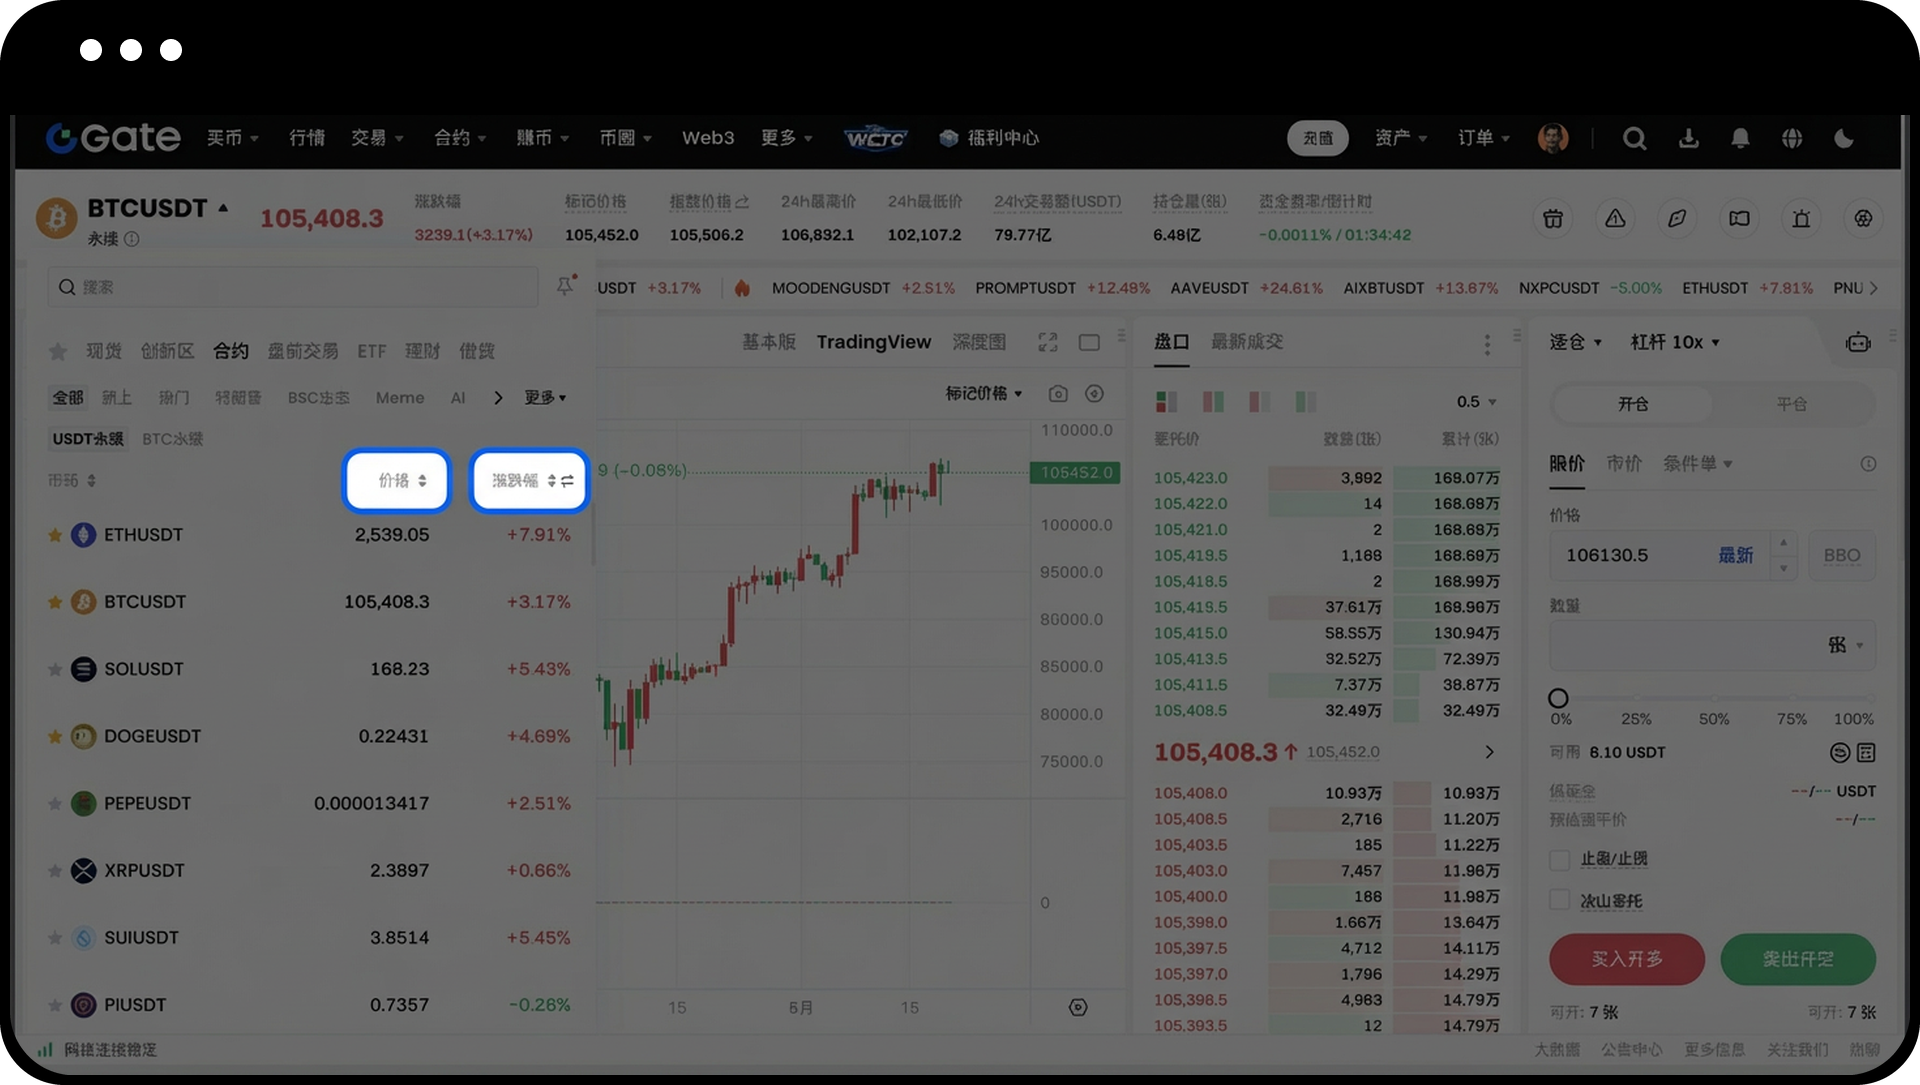Open the calculator icon in order panel

click(1866, 753)
